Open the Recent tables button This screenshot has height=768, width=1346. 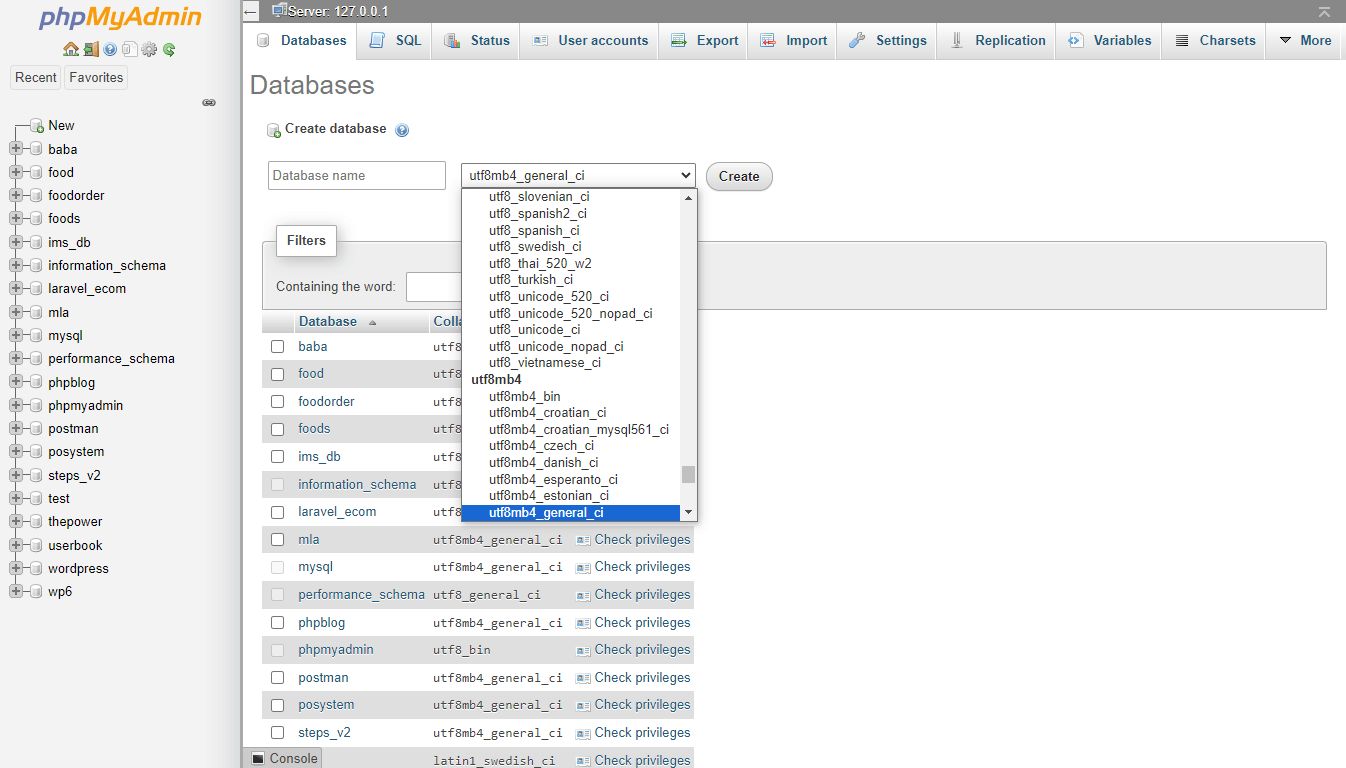tap(36, 78)
